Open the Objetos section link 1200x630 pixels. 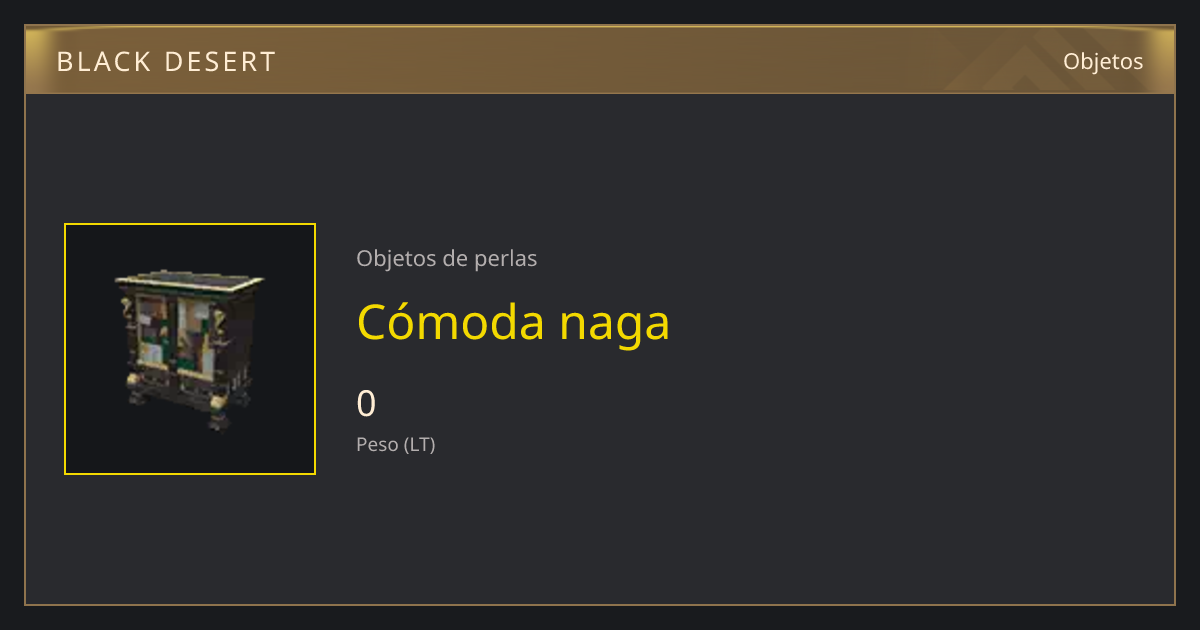pyautogui.click(x=1103, y=61)
